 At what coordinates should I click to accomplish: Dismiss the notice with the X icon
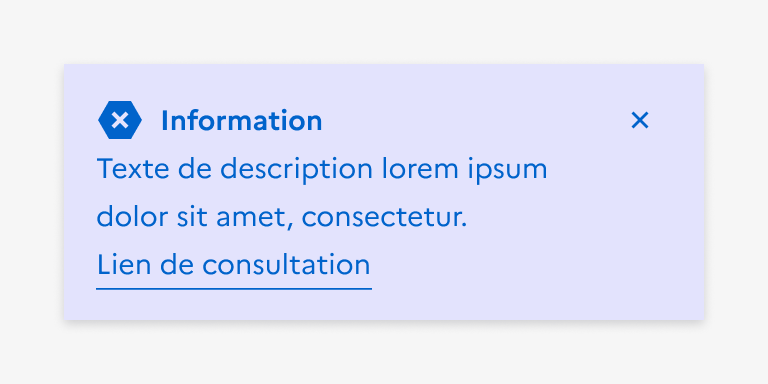tap(640, 120)
